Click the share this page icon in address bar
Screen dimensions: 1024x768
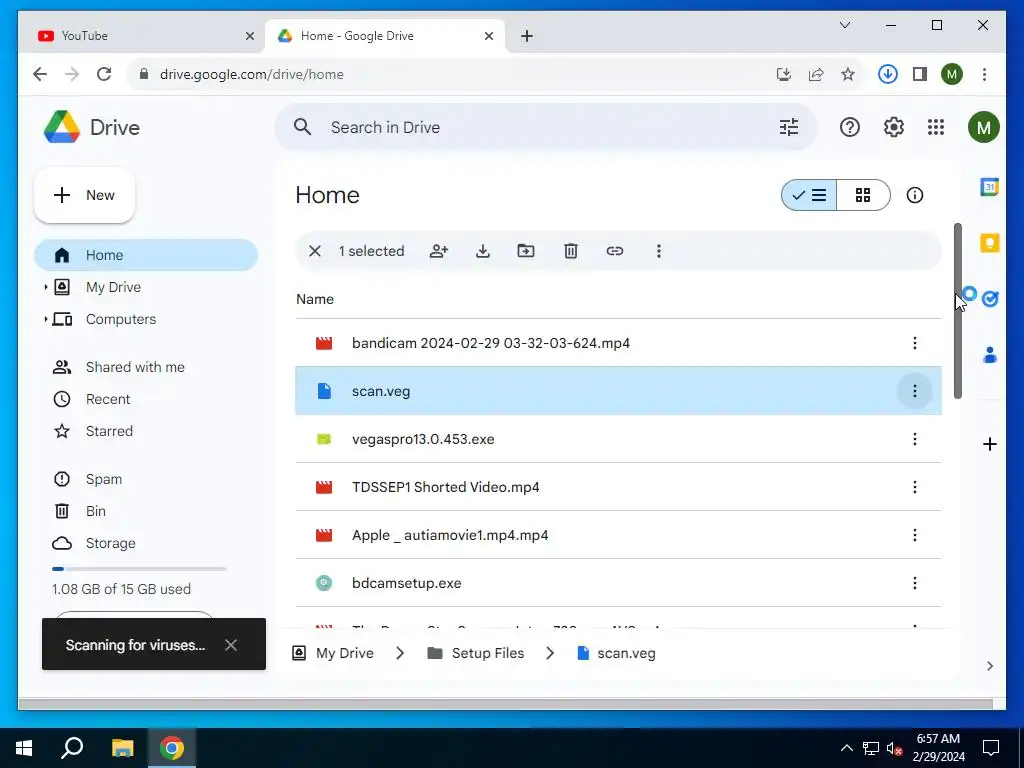816,74
